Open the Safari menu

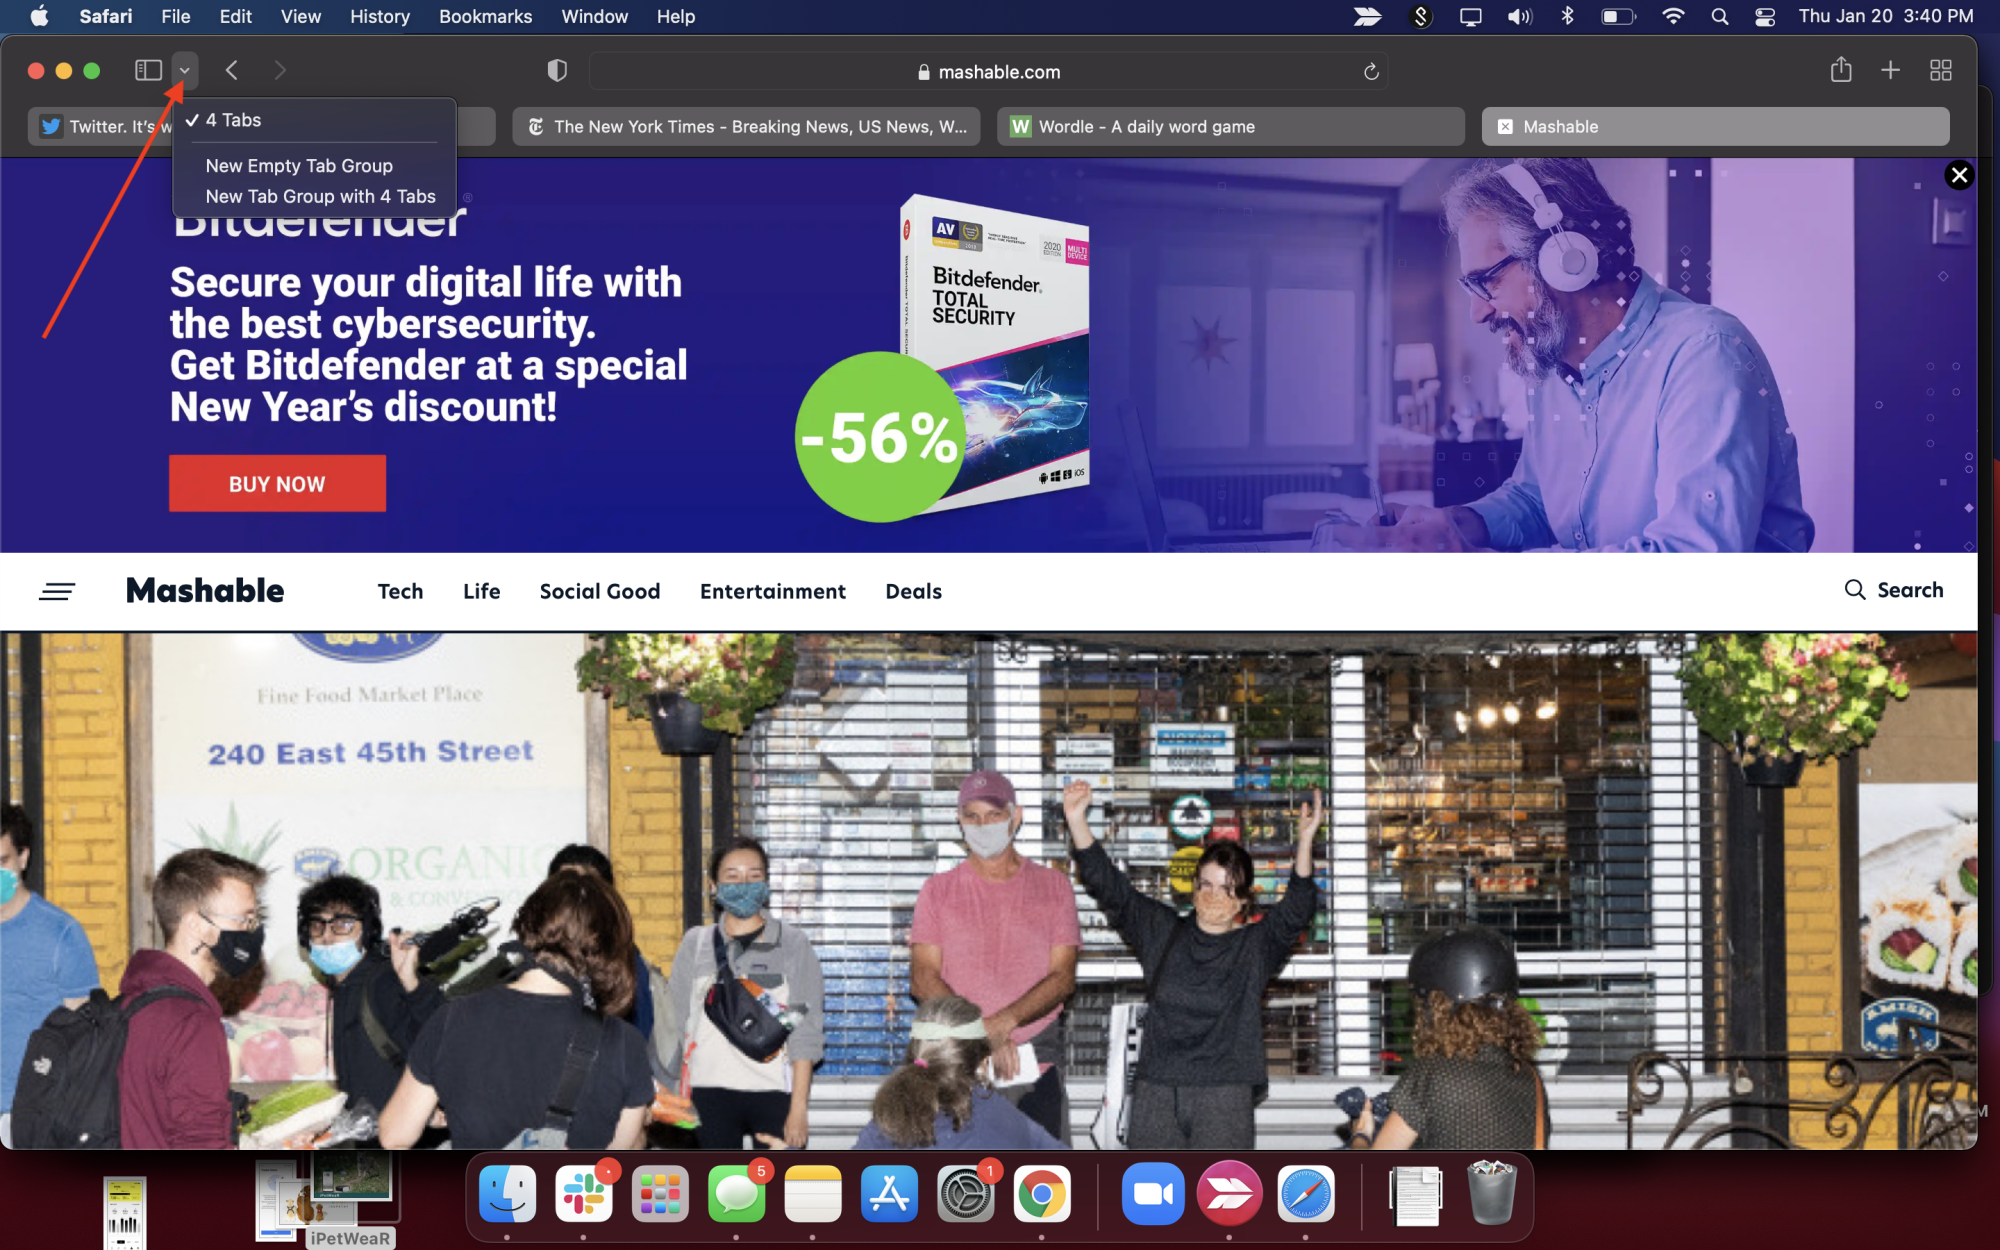click(x=106, y=16)
